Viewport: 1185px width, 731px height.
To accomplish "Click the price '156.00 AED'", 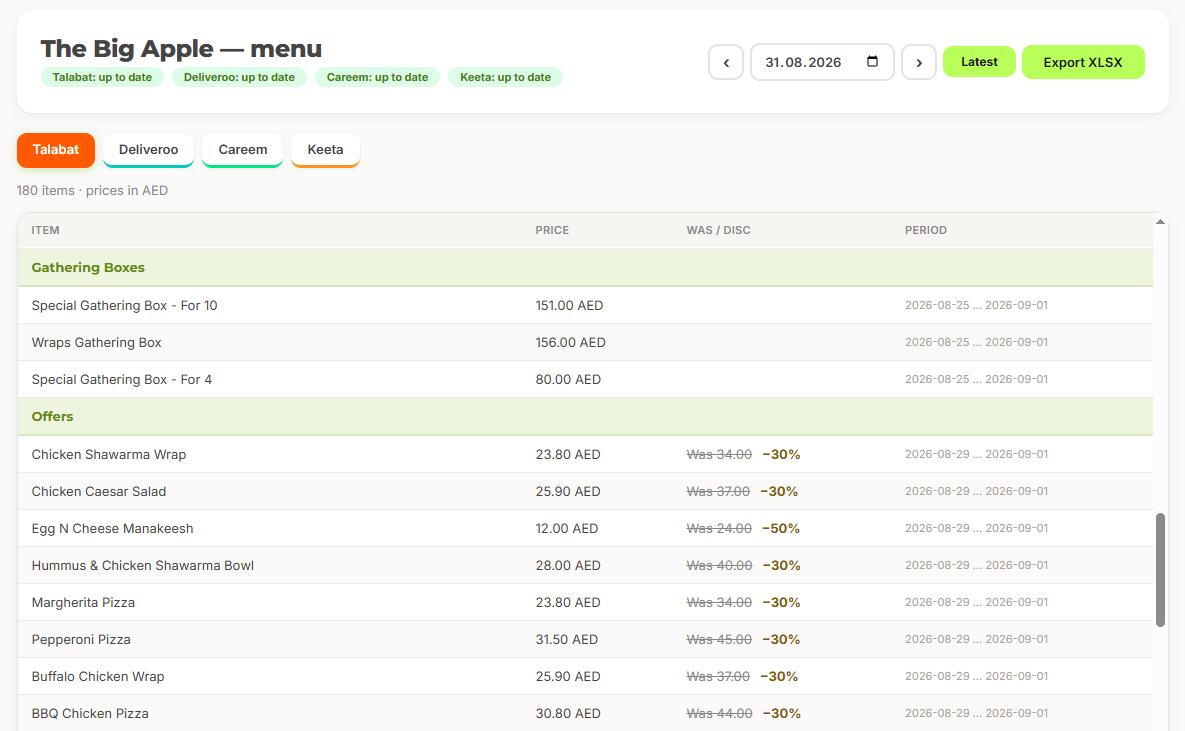I will (x=571, y=342).
